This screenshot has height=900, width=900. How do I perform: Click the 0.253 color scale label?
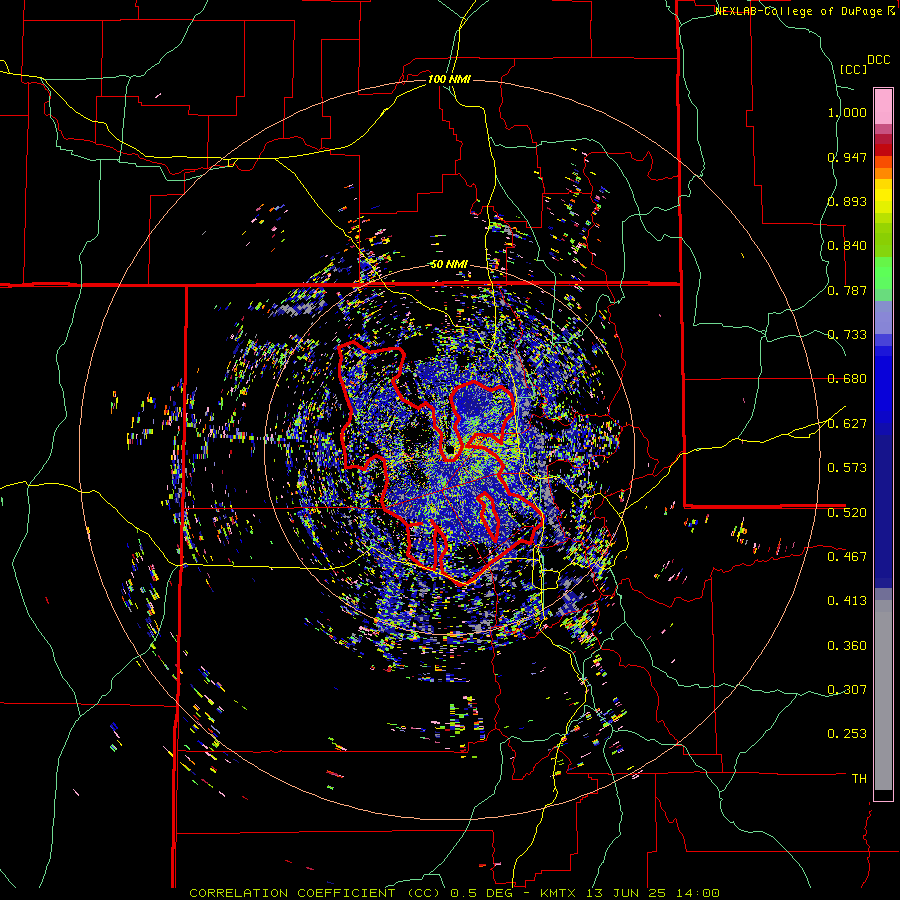tap(847, 734)
